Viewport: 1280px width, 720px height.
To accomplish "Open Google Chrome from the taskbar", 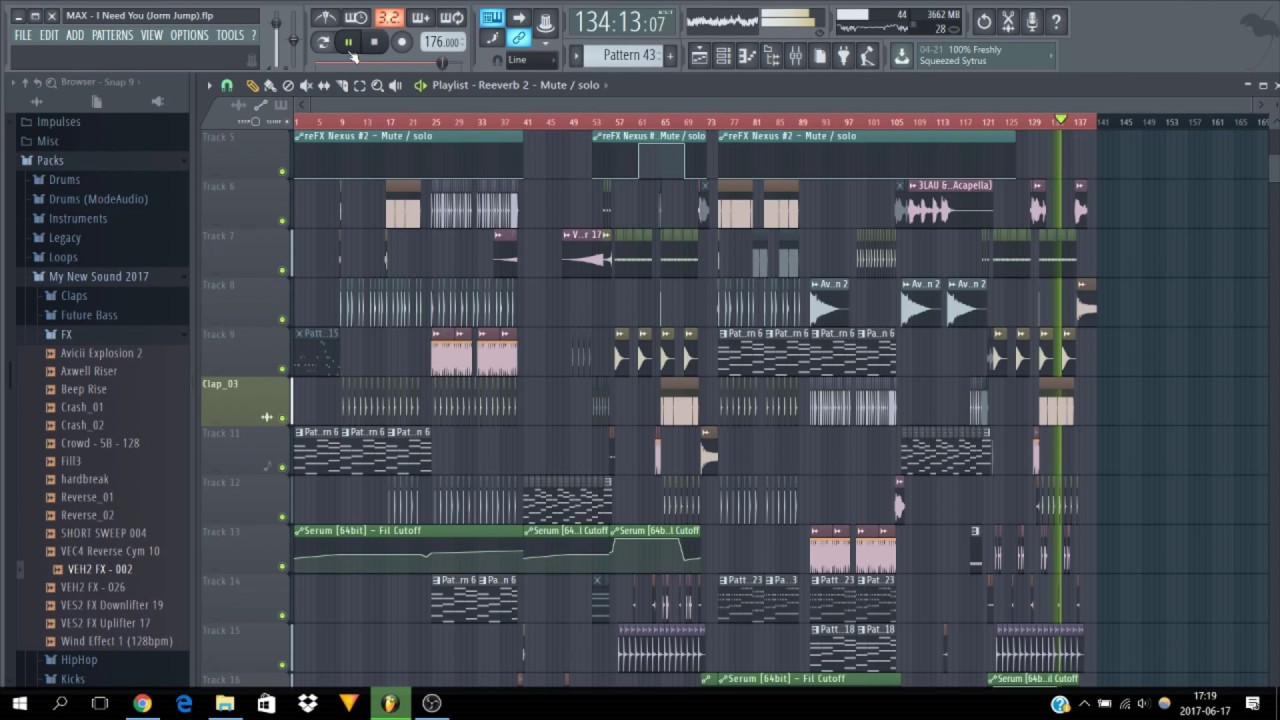I will click(142, 704).
